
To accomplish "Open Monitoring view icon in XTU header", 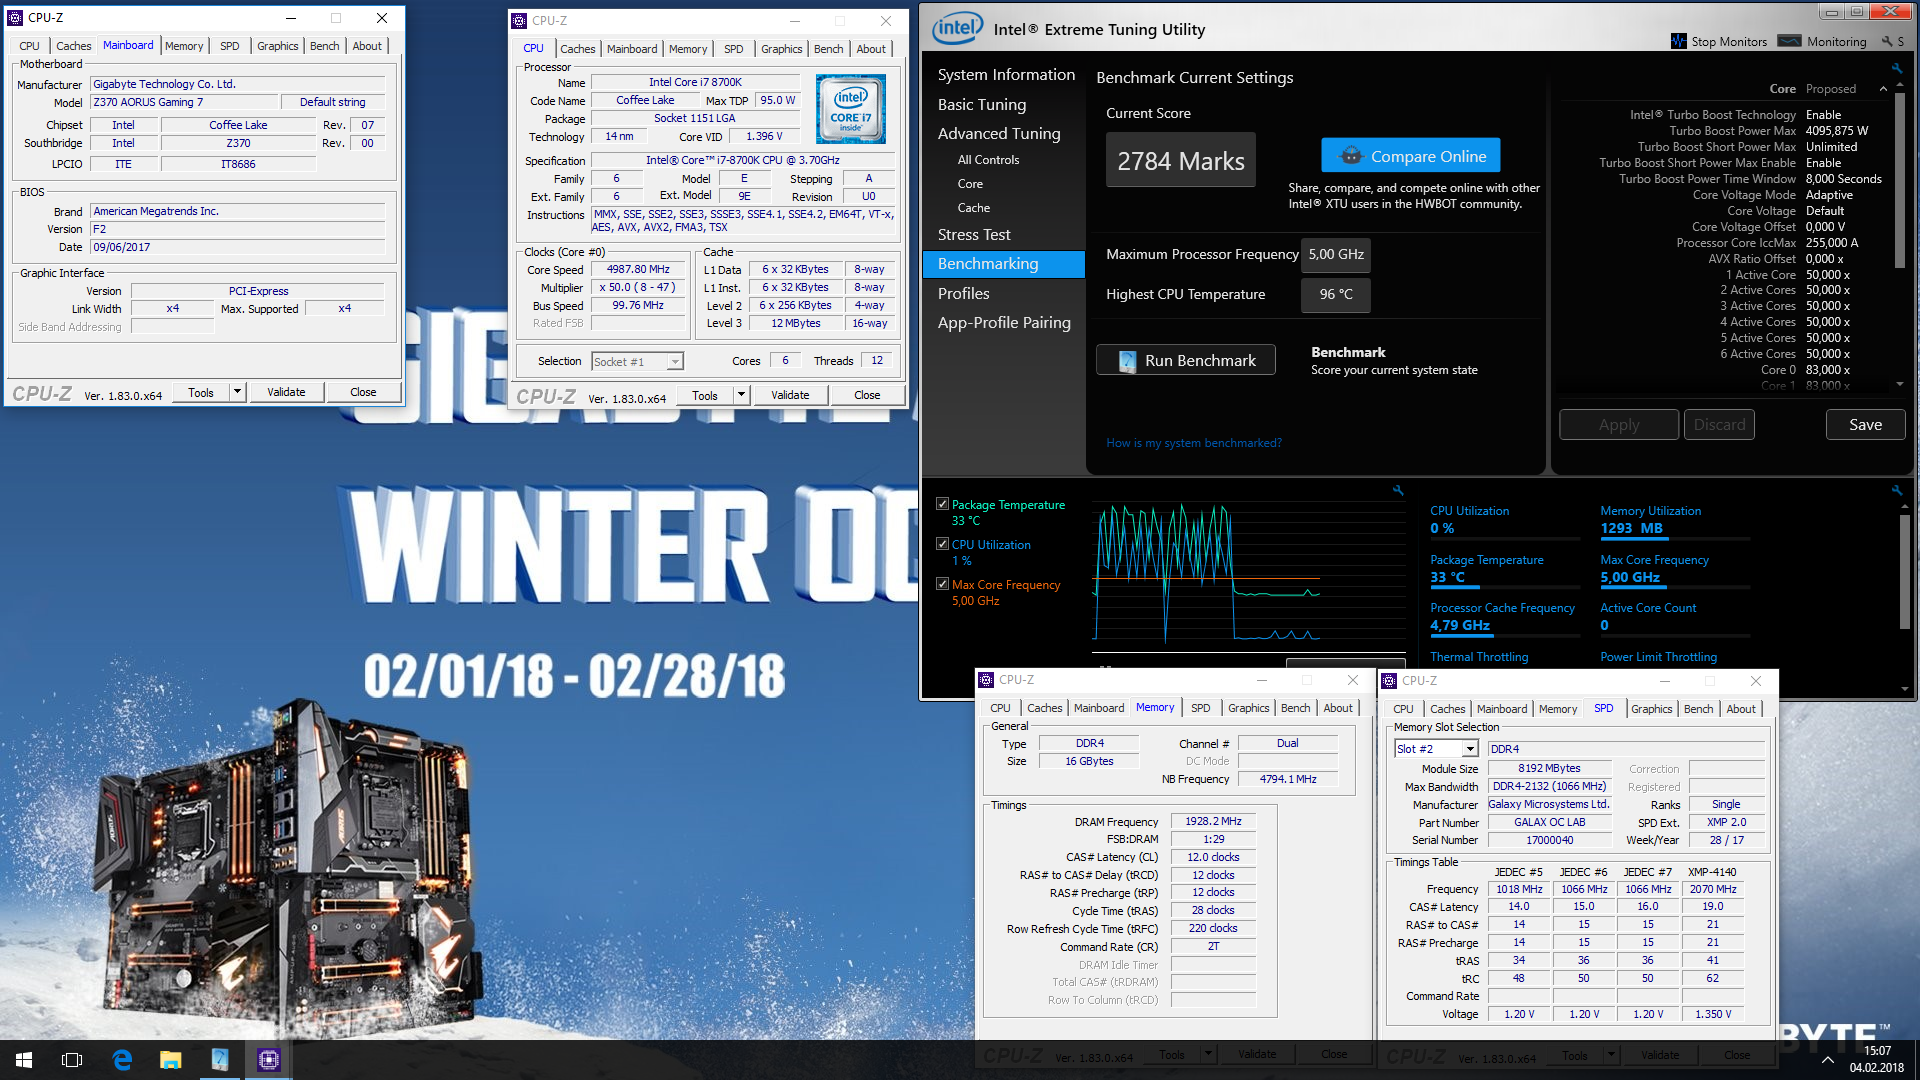I will pos(1790,41).
